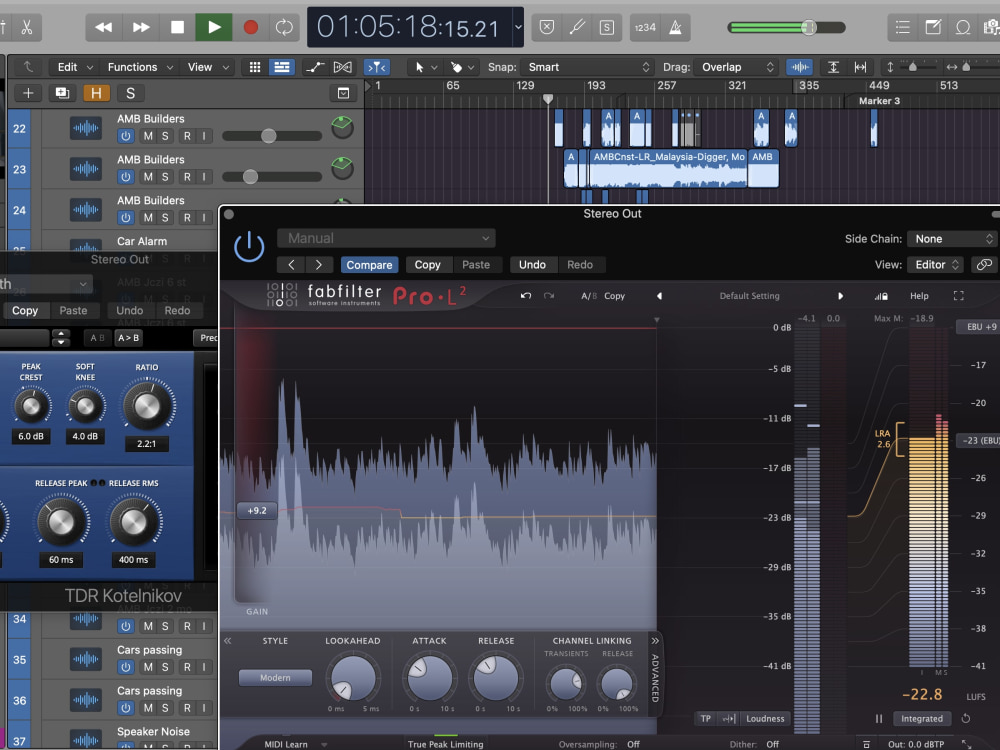Open the Edit menu in Tracks area
The width and height of the screenshot is (1000, 750).
[75, 67]
